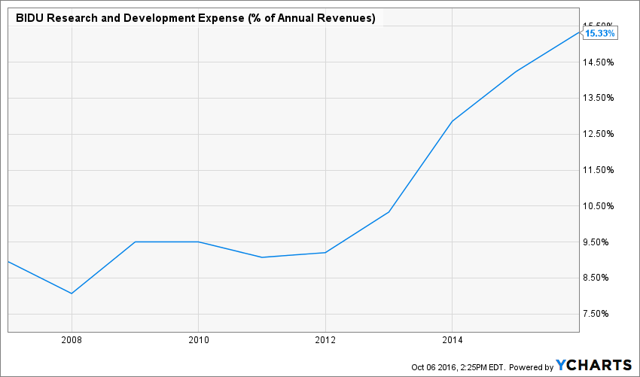Click the YCHARTS logo

594,365
